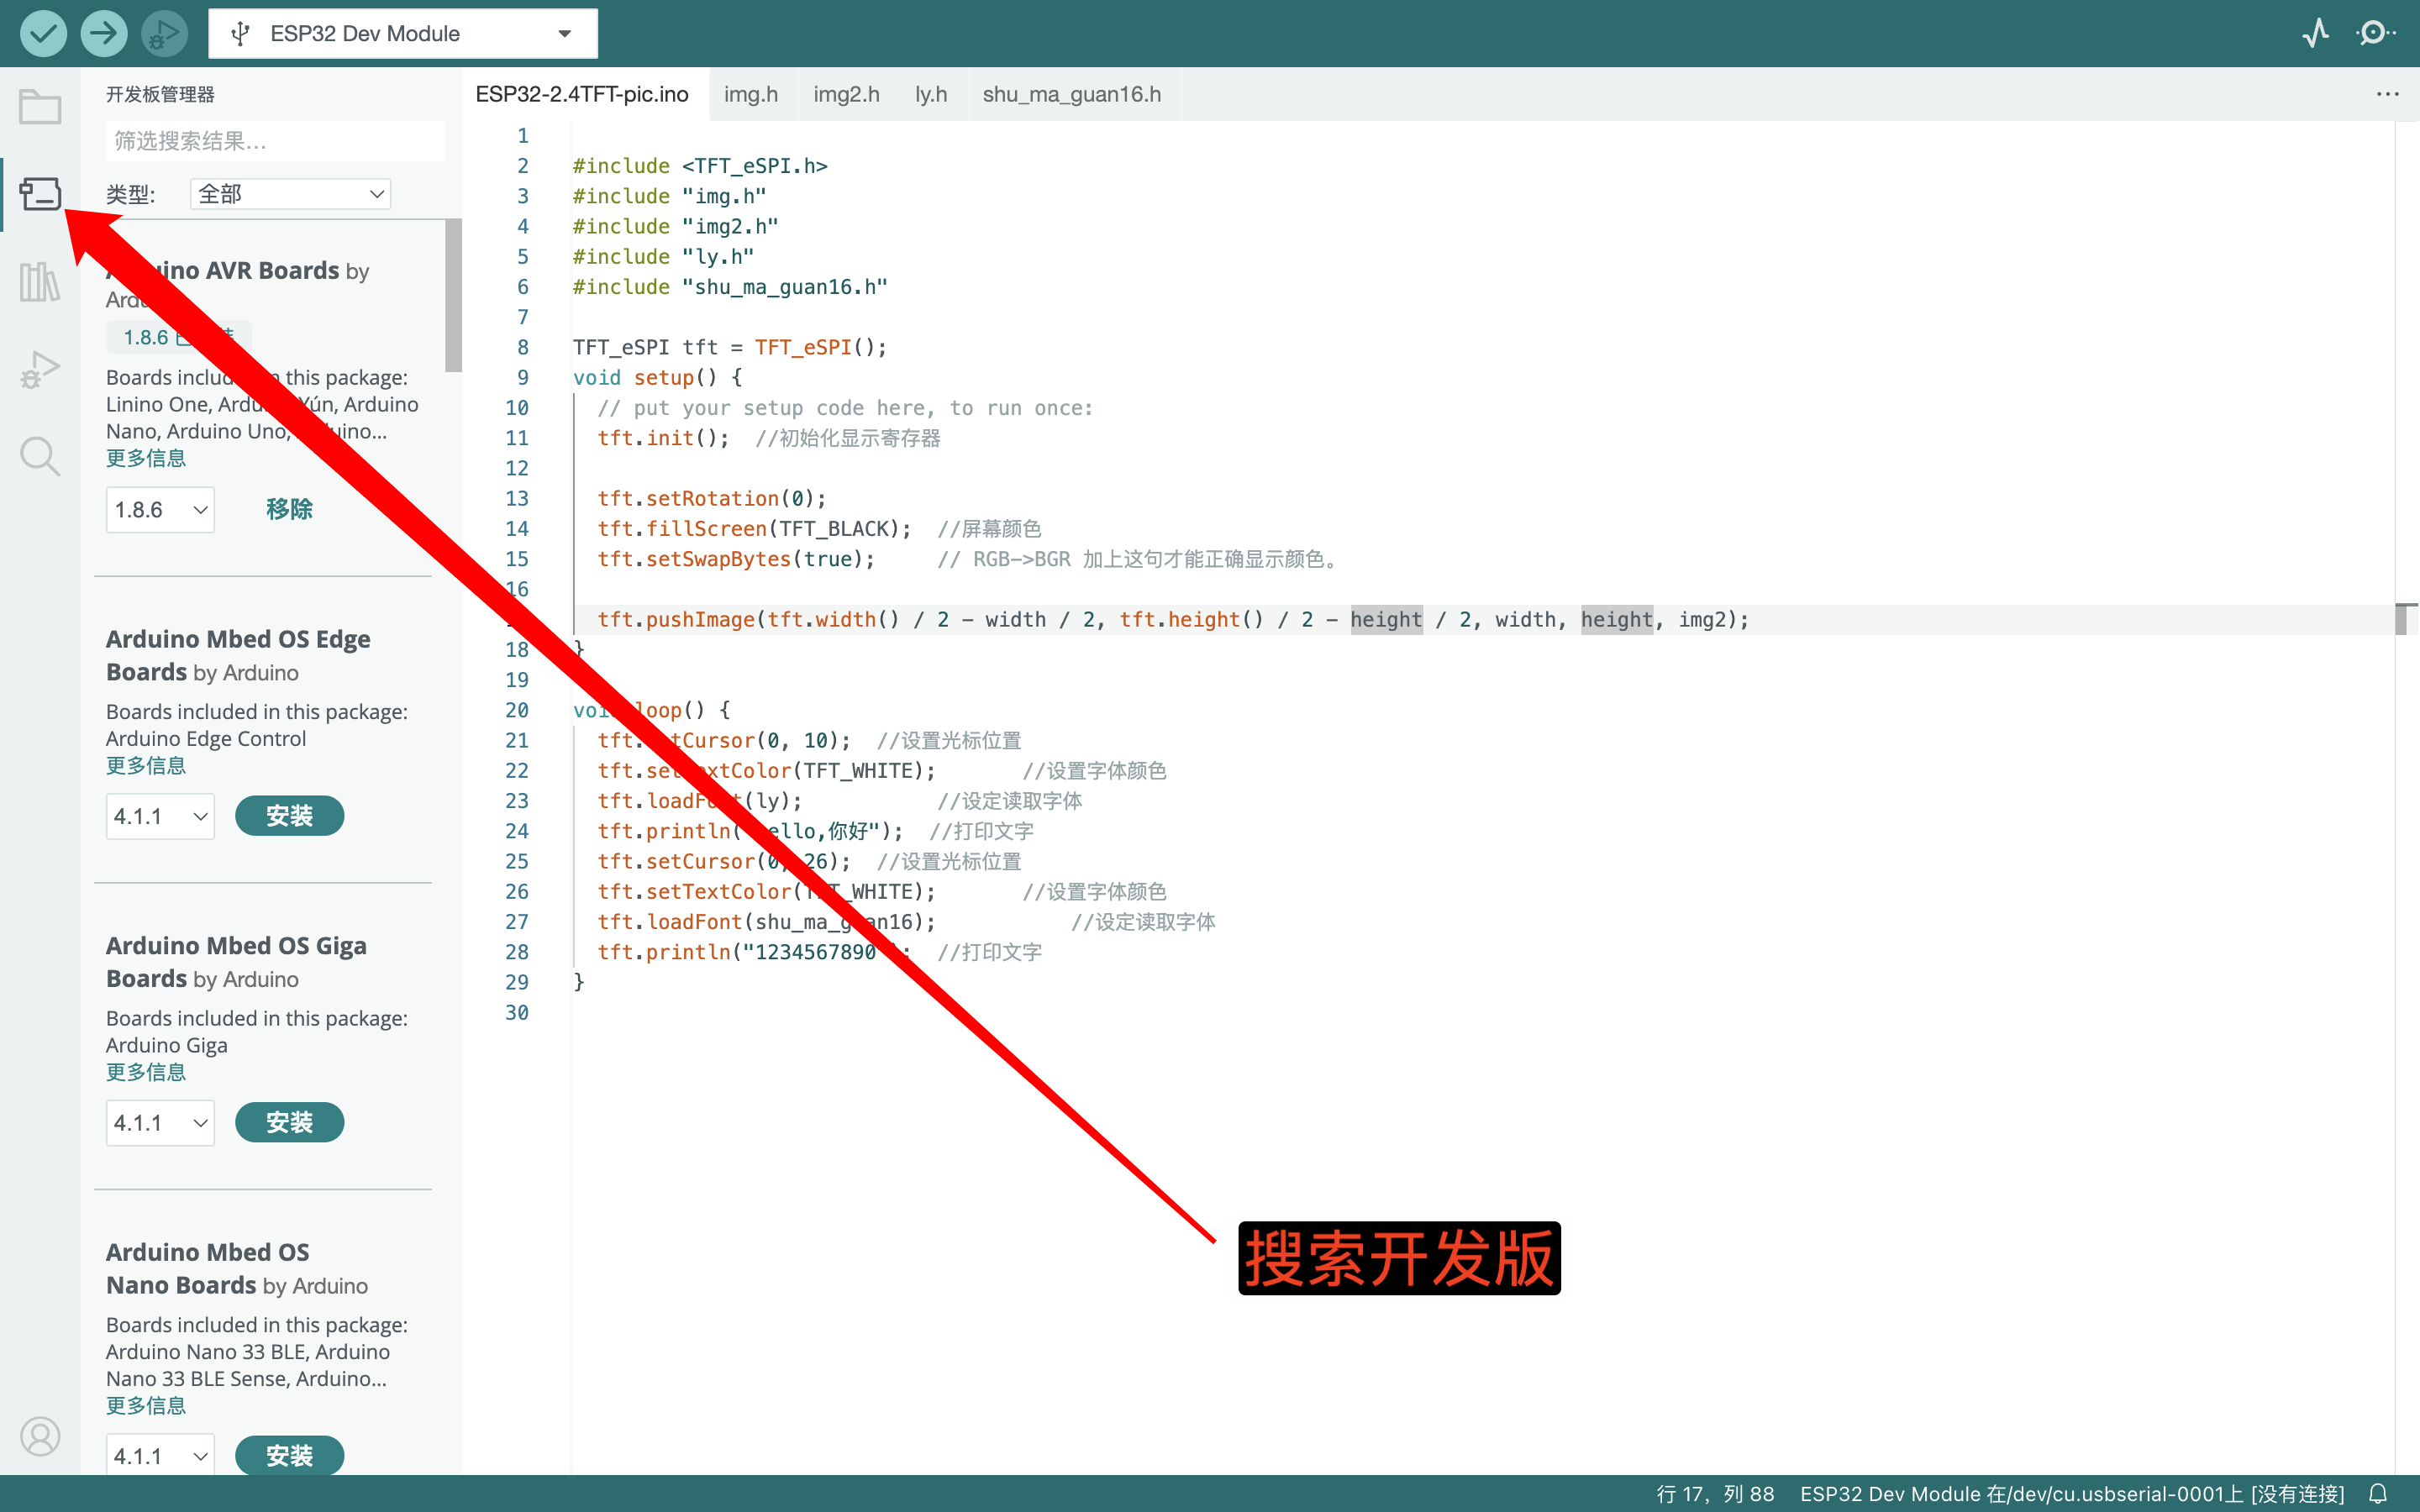Click the Verify checkmark button

click(x=43, y=33)
